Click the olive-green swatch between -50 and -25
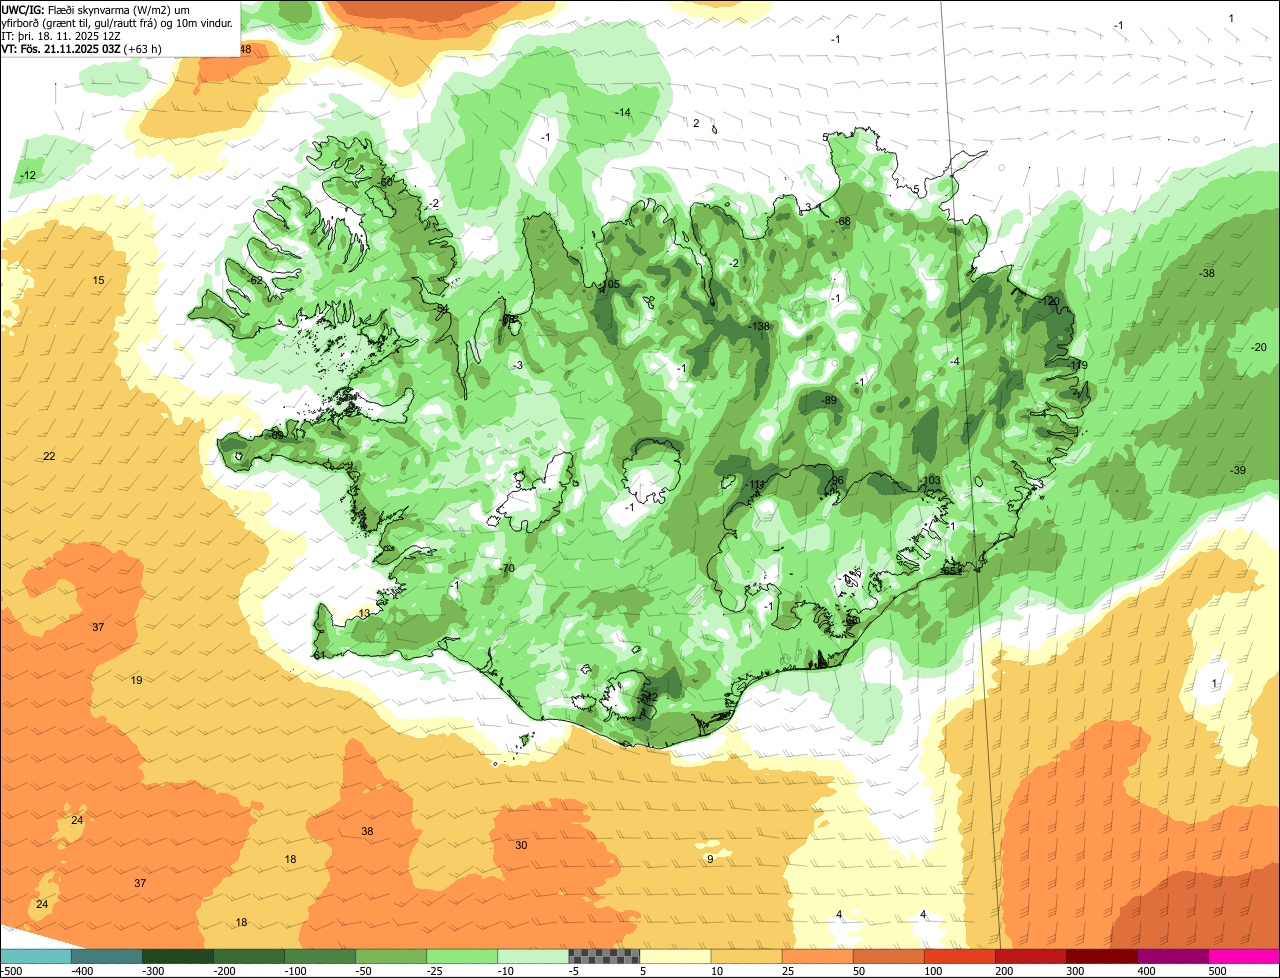This screenshot has height=978, width=1280. [390, 956]
